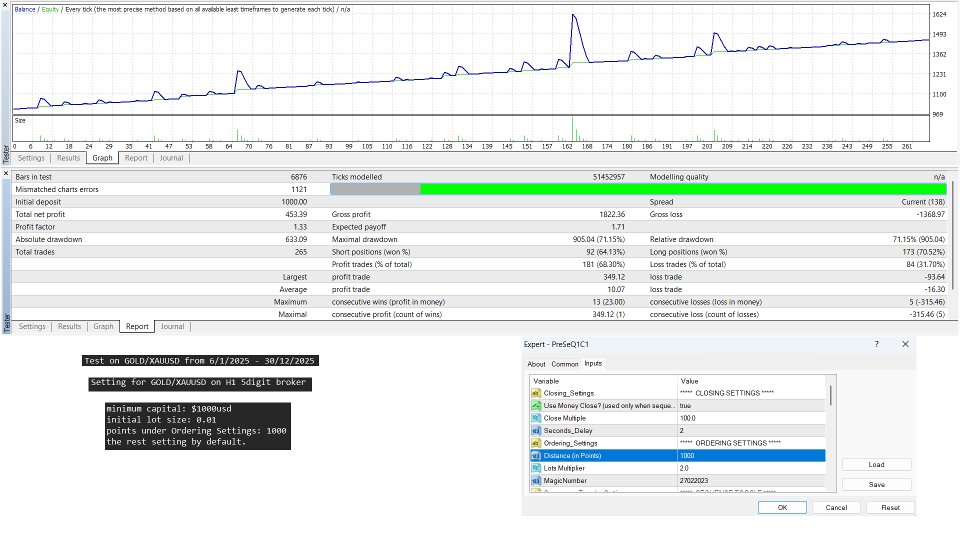Click the Close Multiple variable type icon
Image resolution: width=960 pixels, height=540 pixels.
536,418
